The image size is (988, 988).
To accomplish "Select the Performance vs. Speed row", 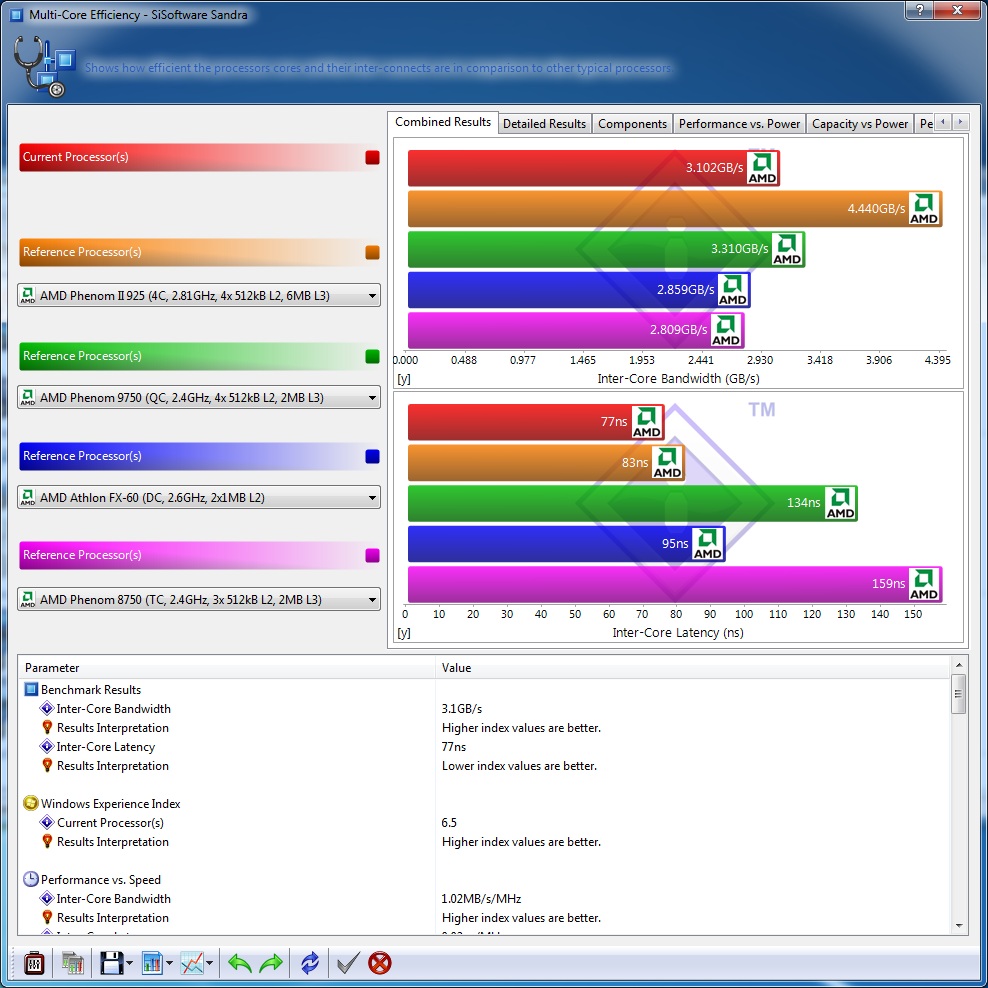I will click(484, 880).
